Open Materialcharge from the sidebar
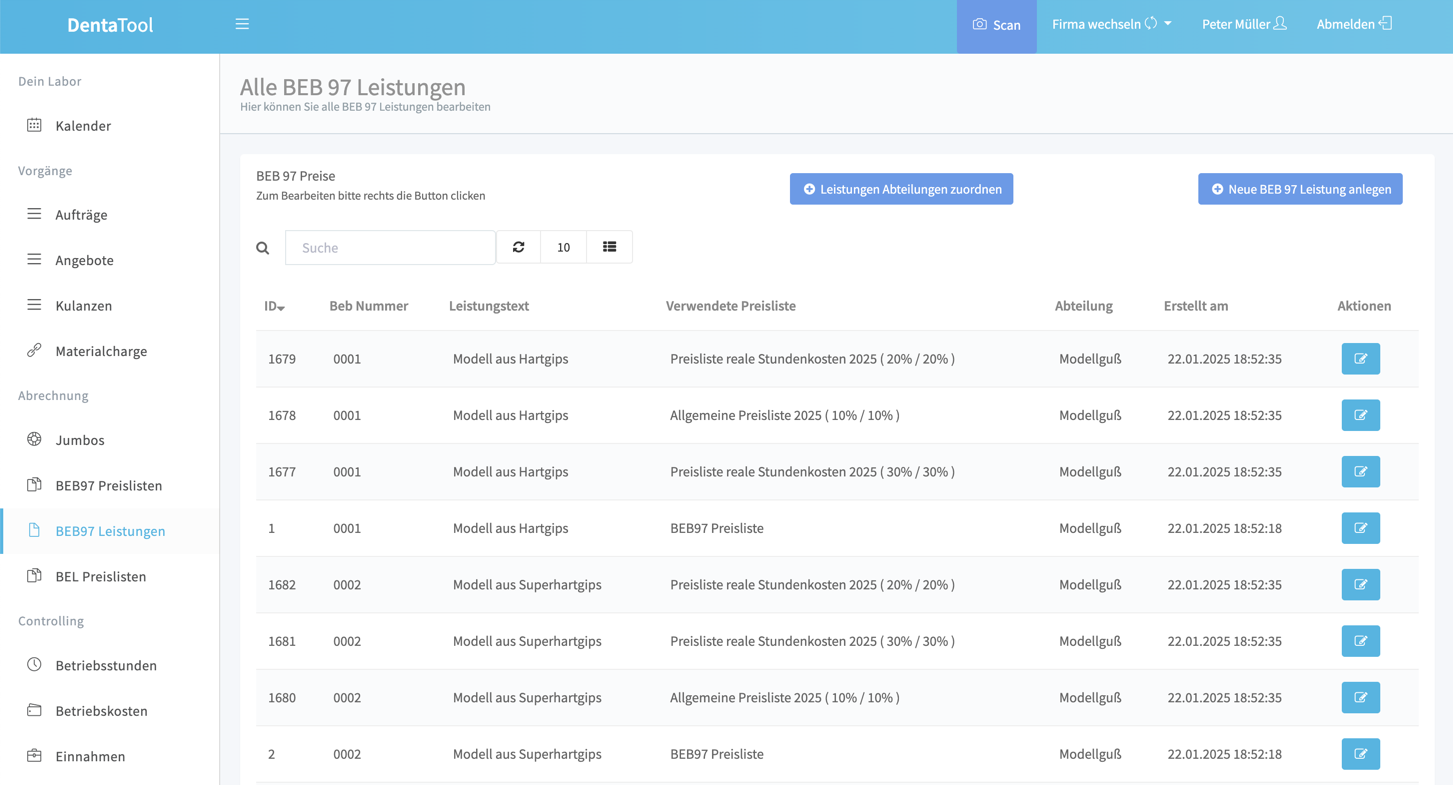The width and height of the screenshot is (1453, 785). 101,351
